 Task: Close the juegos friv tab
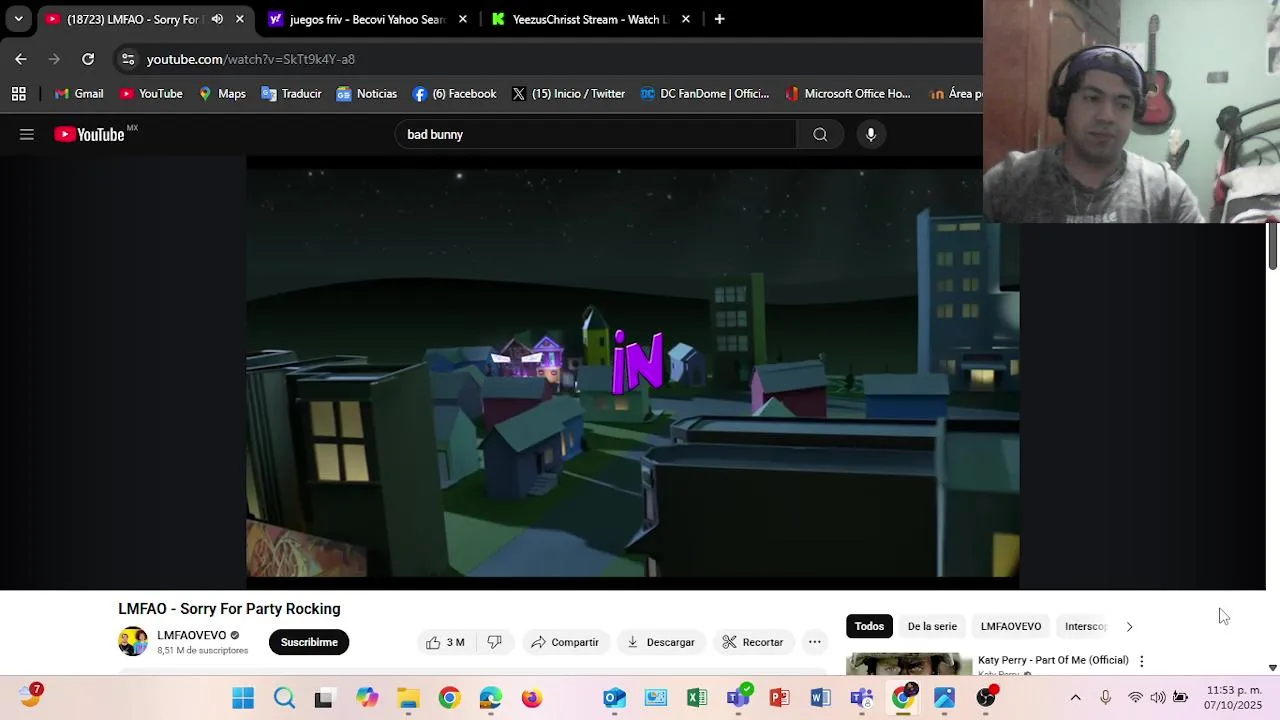click(463, 19)
